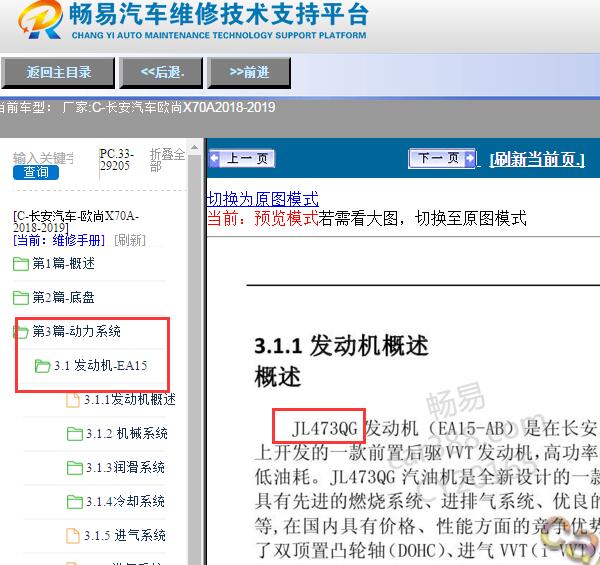Viewport: 600px width, 565px height.
Task: Return to main directory with 返回主目录
Action: coord(58,73)
